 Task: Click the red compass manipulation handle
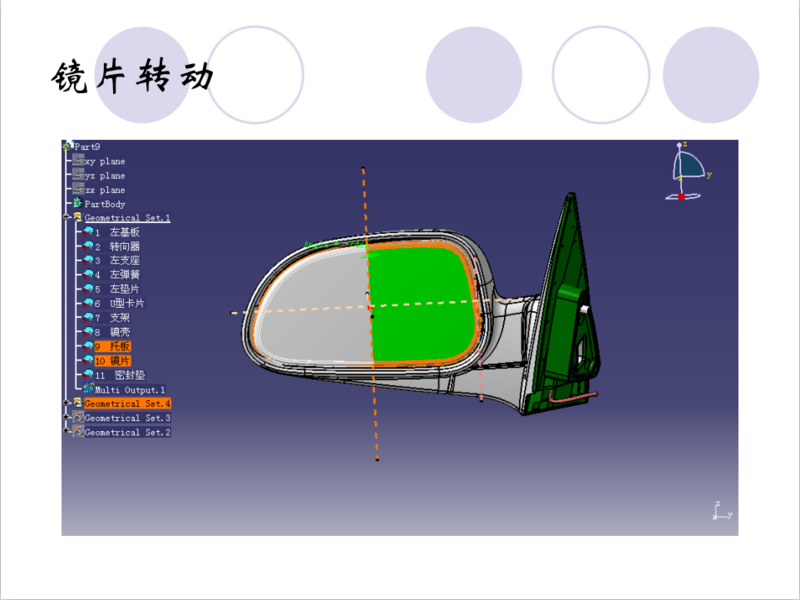(x=682, y=196)
